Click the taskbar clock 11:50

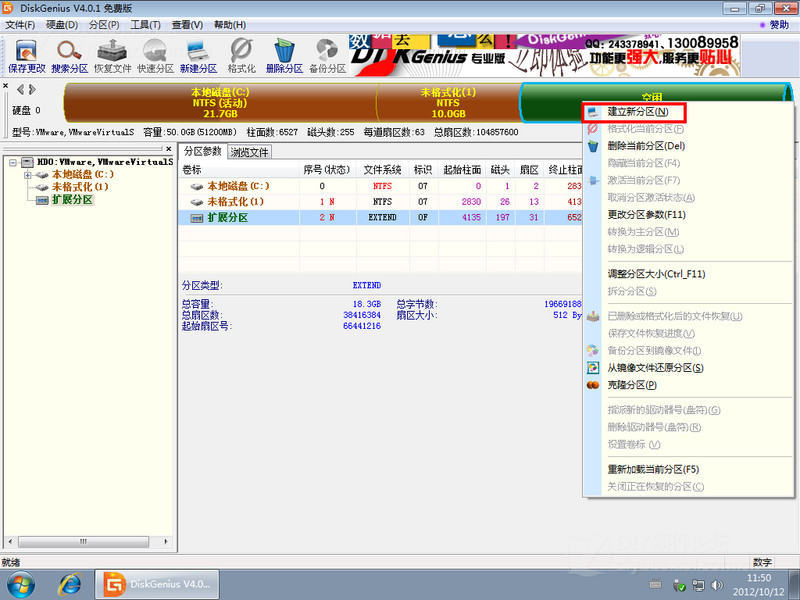tap(759, 578)
